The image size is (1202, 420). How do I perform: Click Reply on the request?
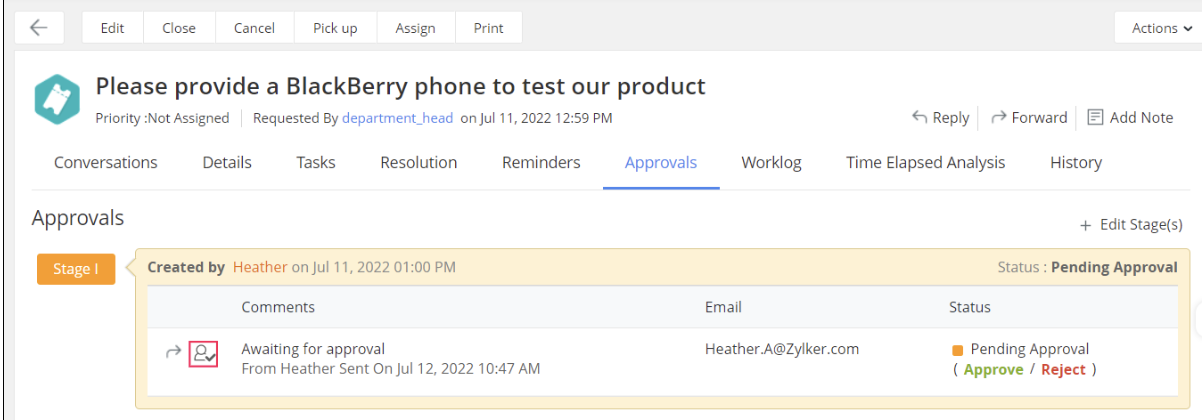(x=940, y=118)
